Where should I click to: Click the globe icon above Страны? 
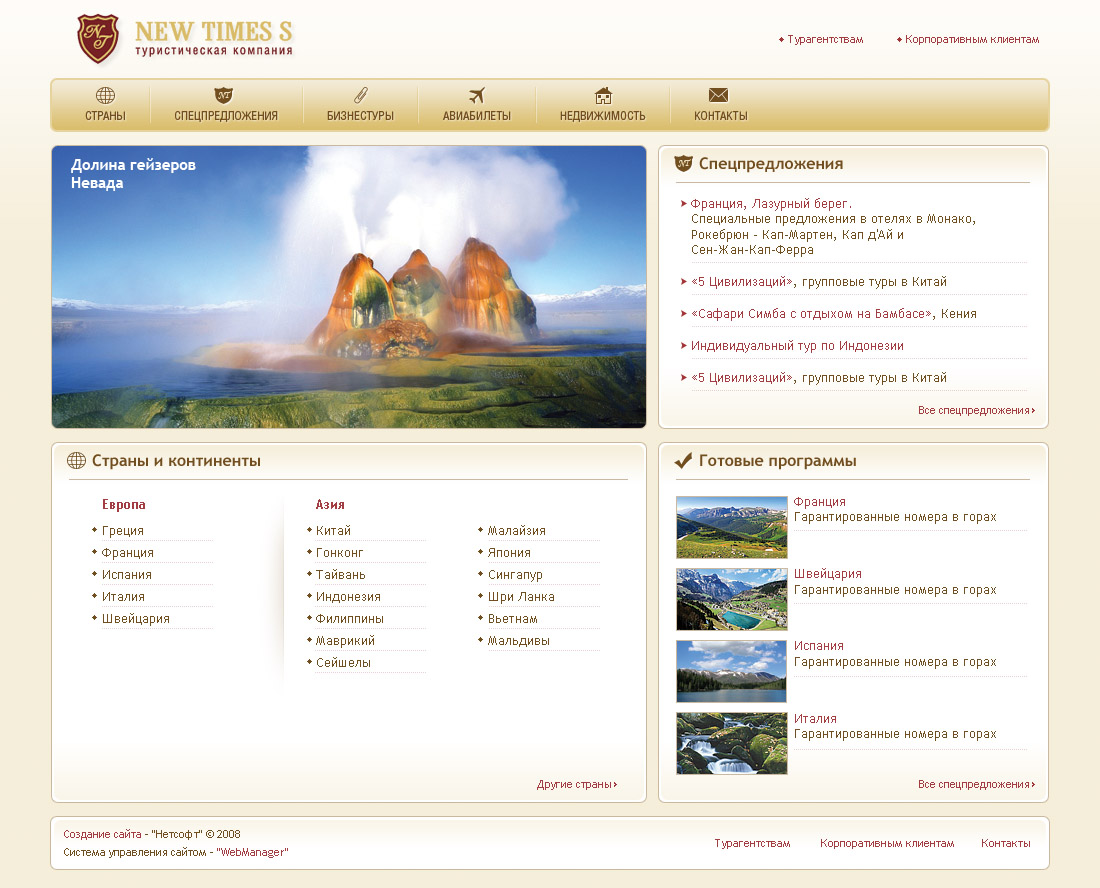click(105, 95)
